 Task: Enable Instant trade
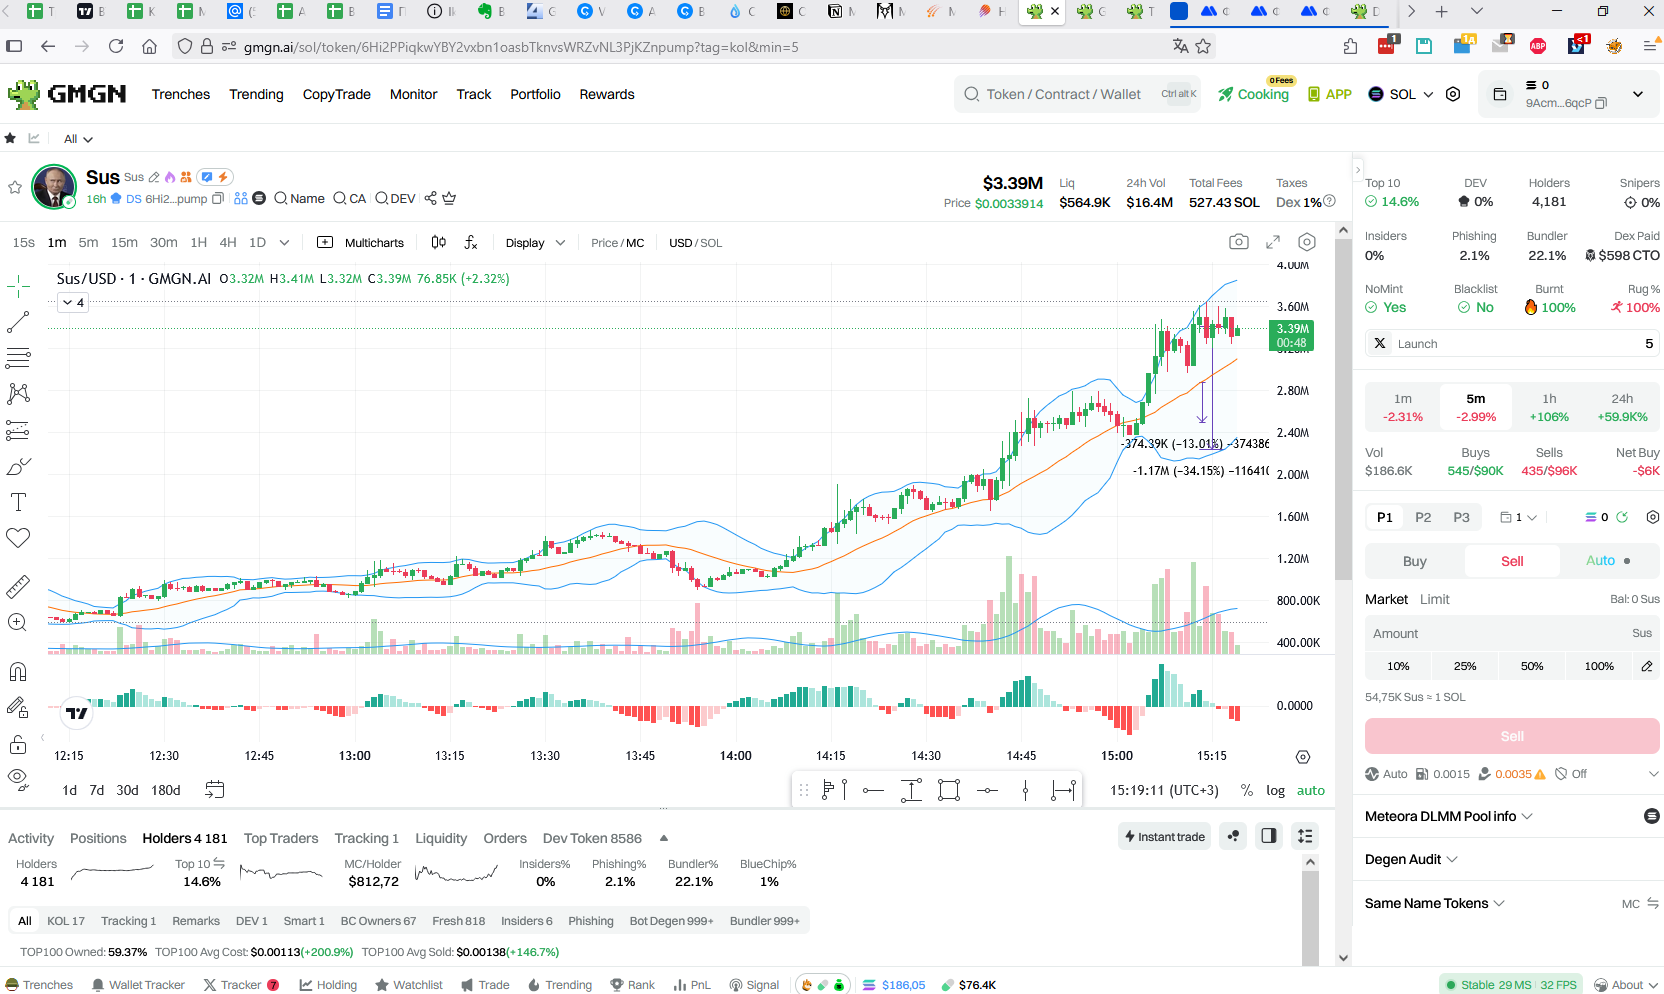click(x=1164, y=836)
